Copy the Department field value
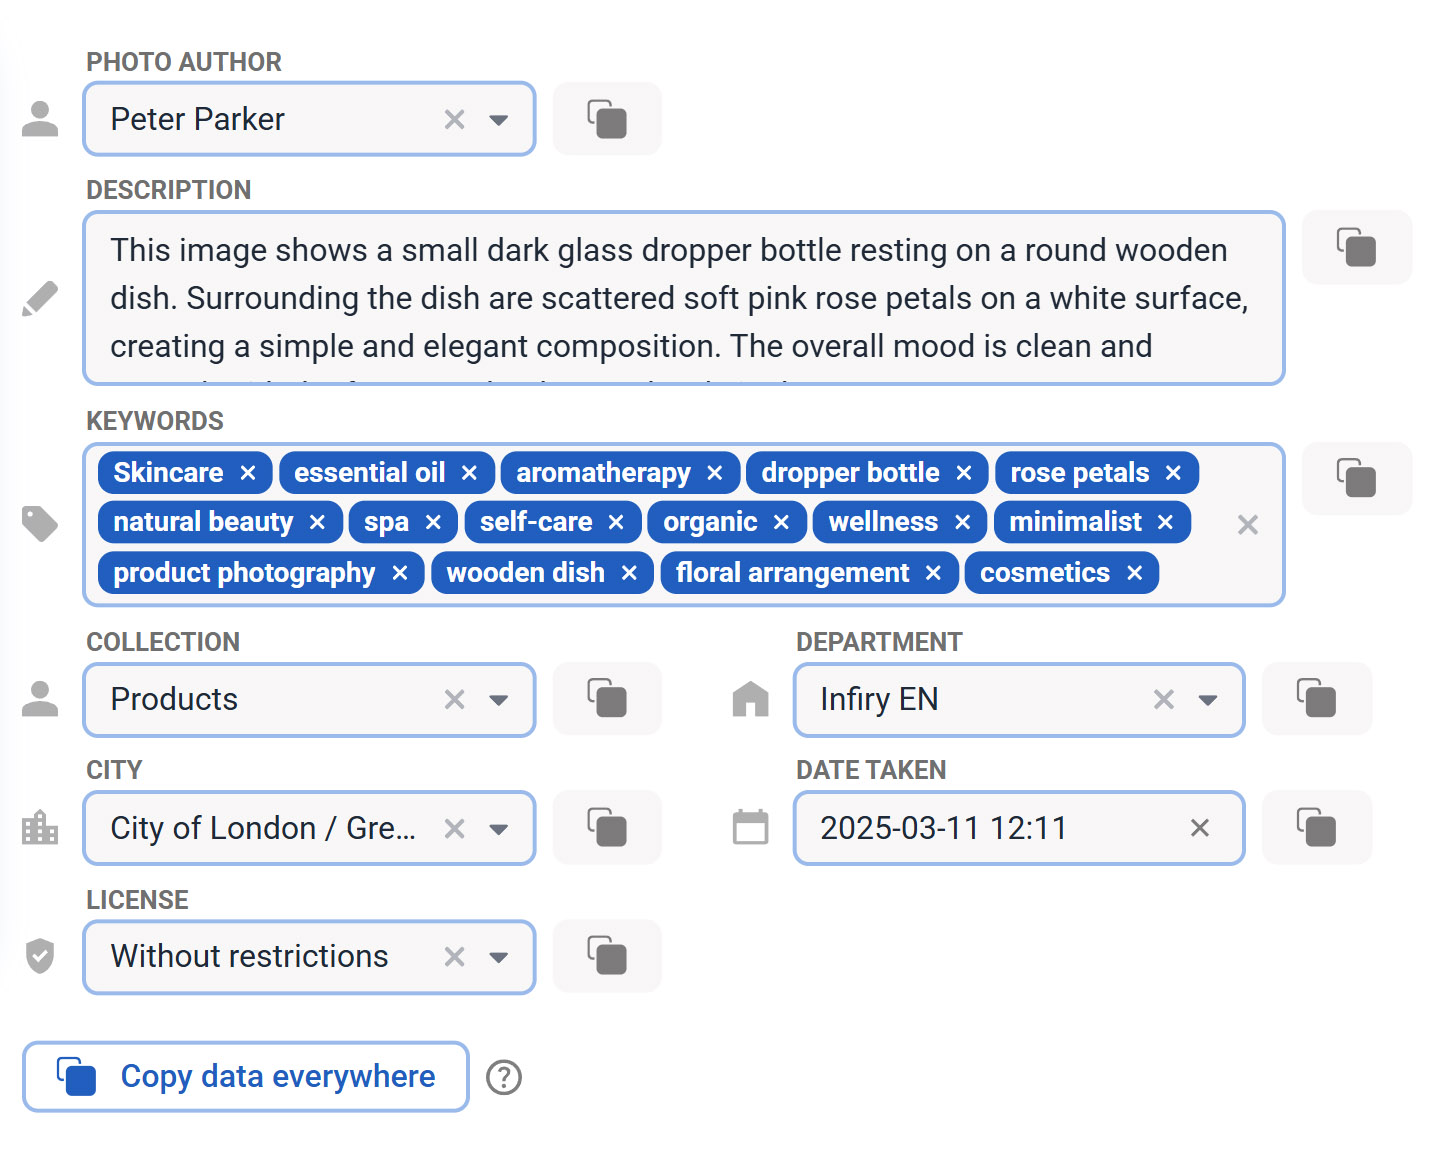 [x=1316, y=699]
